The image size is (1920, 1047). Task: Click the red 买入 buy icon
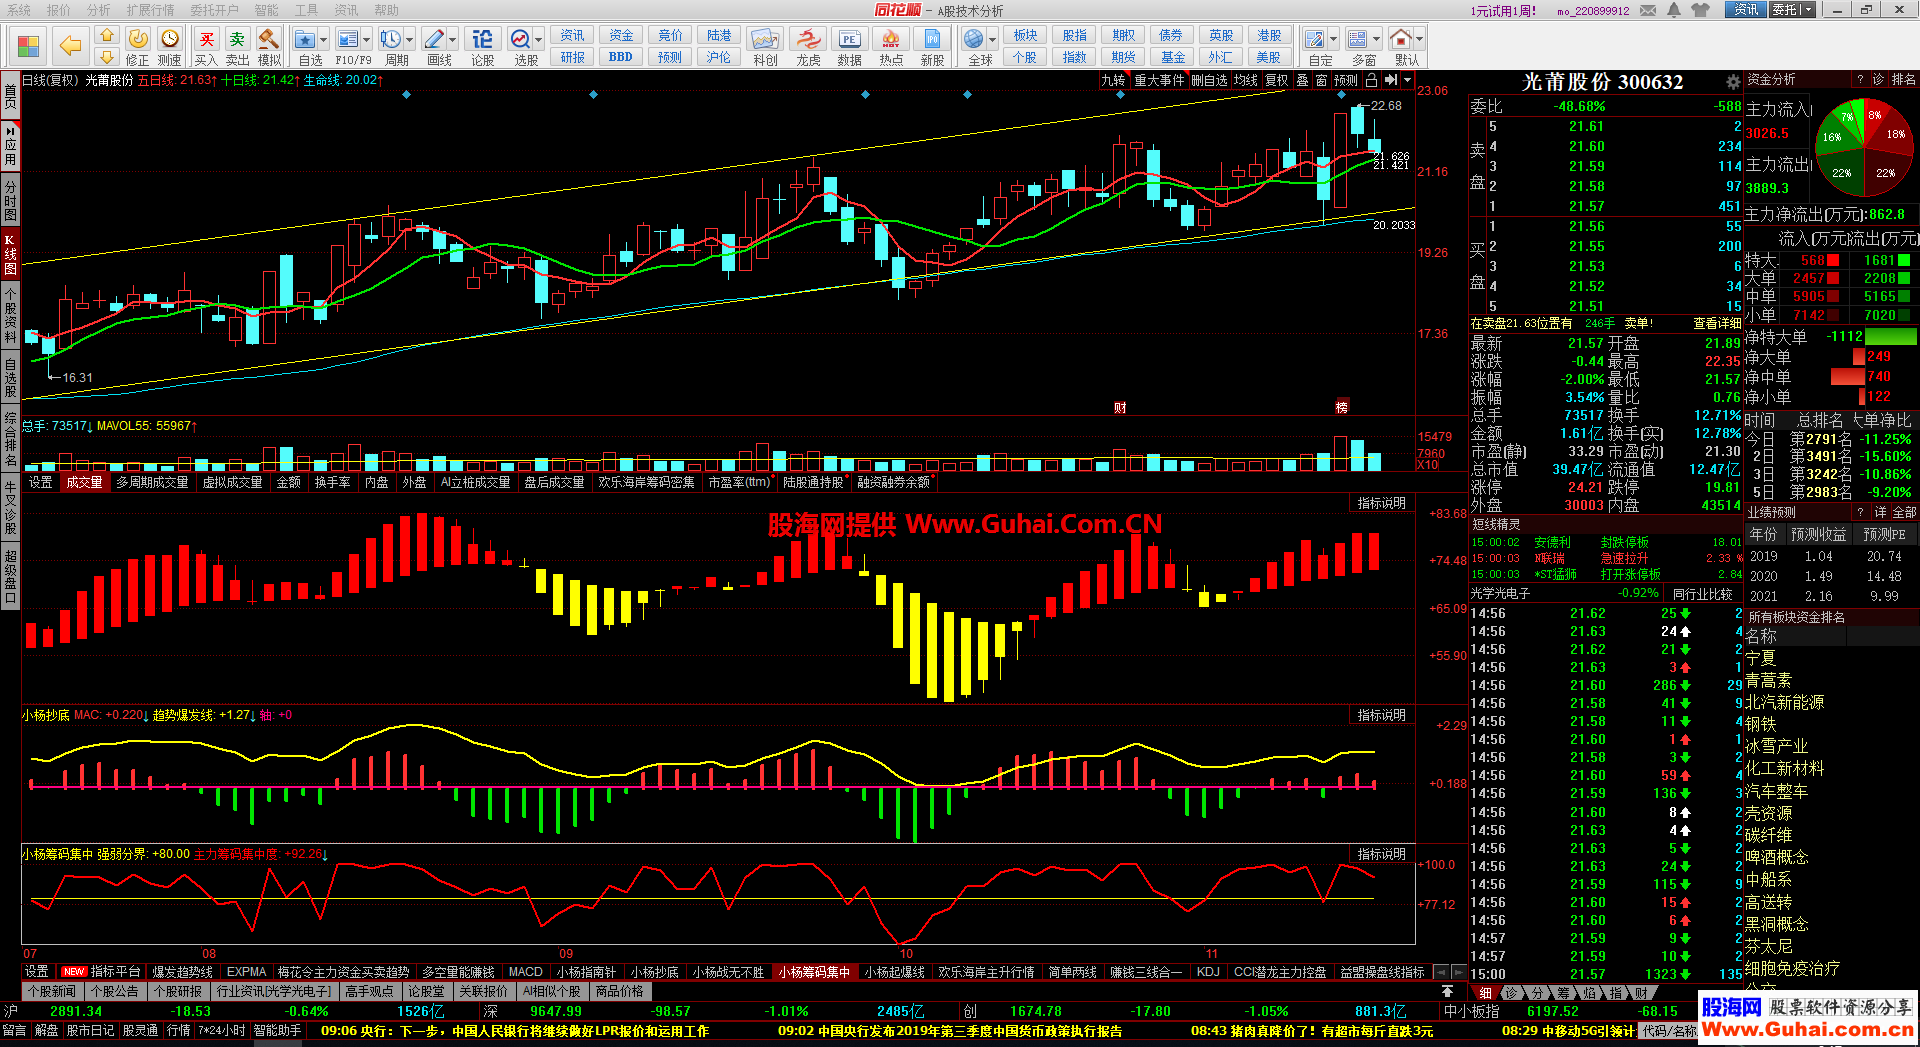(206, 40)
